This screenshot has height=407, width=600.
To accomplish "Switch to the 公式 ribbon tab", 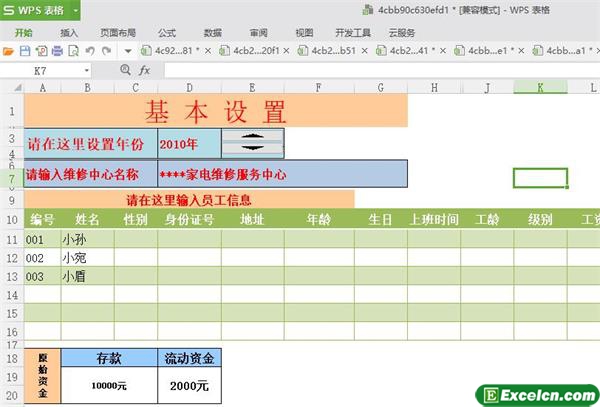I will (166, 32).
